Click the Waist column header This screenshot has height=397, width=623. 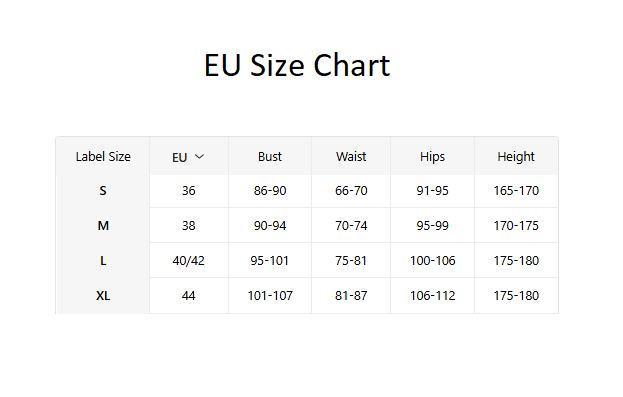pyautogui.click(x=351, y=157)
